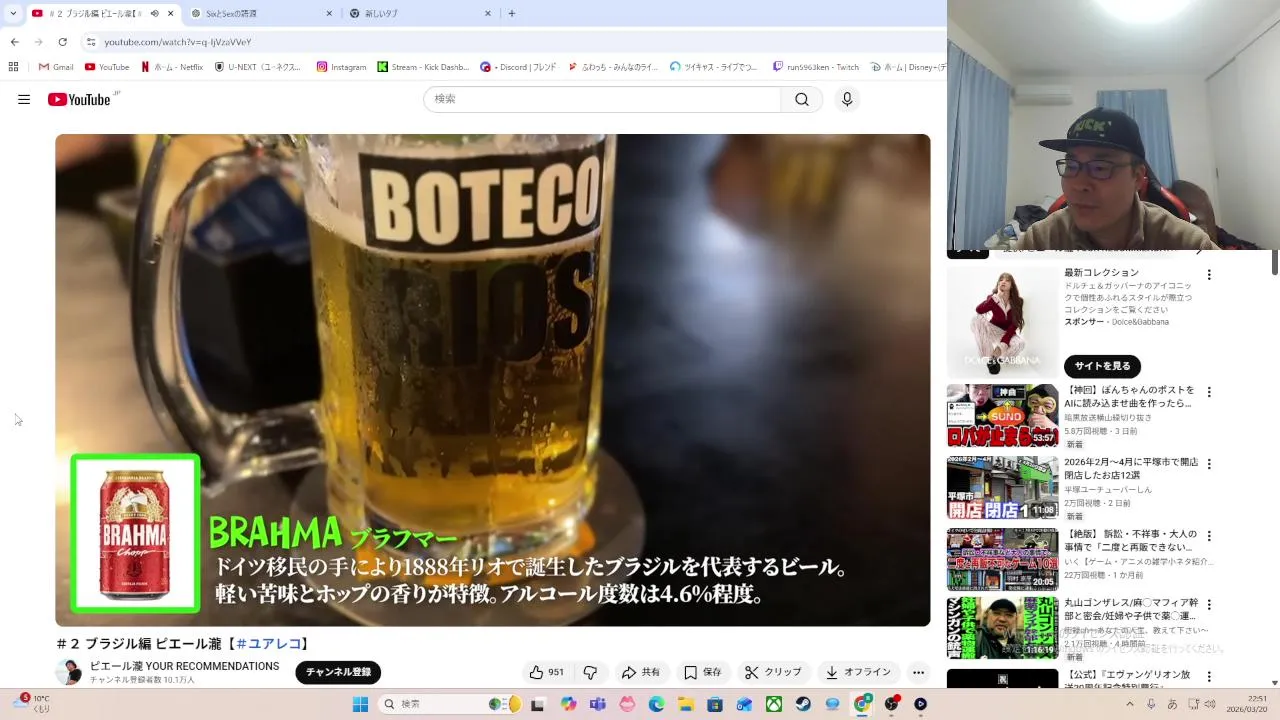
Task: Open Dolce&Gabbana ad thumbnail
Action: click(1002, 322)
